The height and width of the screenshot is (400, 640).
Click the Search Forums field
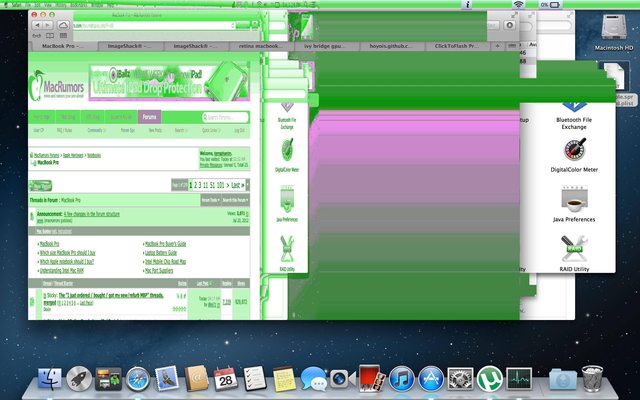point(225,118)
